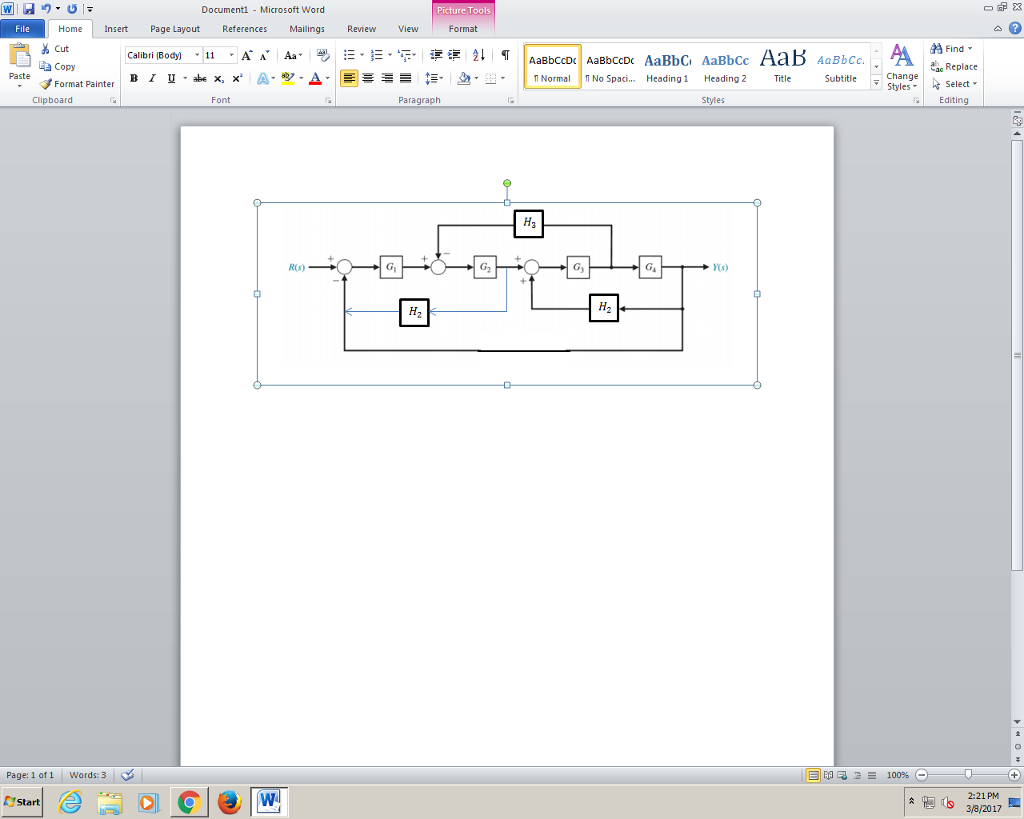Select the subscript icon
The height and width of the screenshot is (819, 1024).
(218, 77)
